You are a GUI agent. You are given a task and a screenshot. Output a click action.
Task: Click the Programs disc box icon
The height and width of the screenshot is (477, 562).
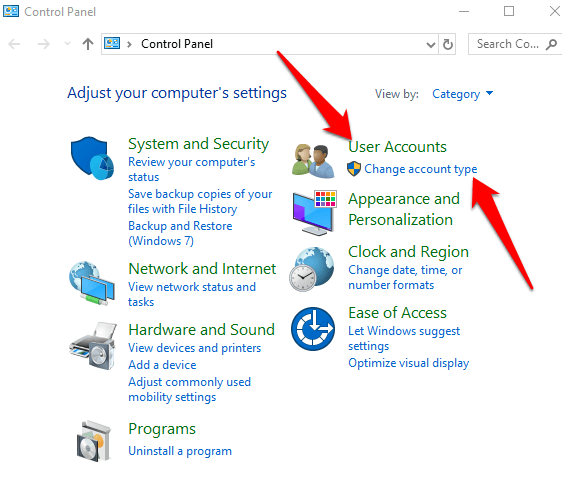coord(94,441)
